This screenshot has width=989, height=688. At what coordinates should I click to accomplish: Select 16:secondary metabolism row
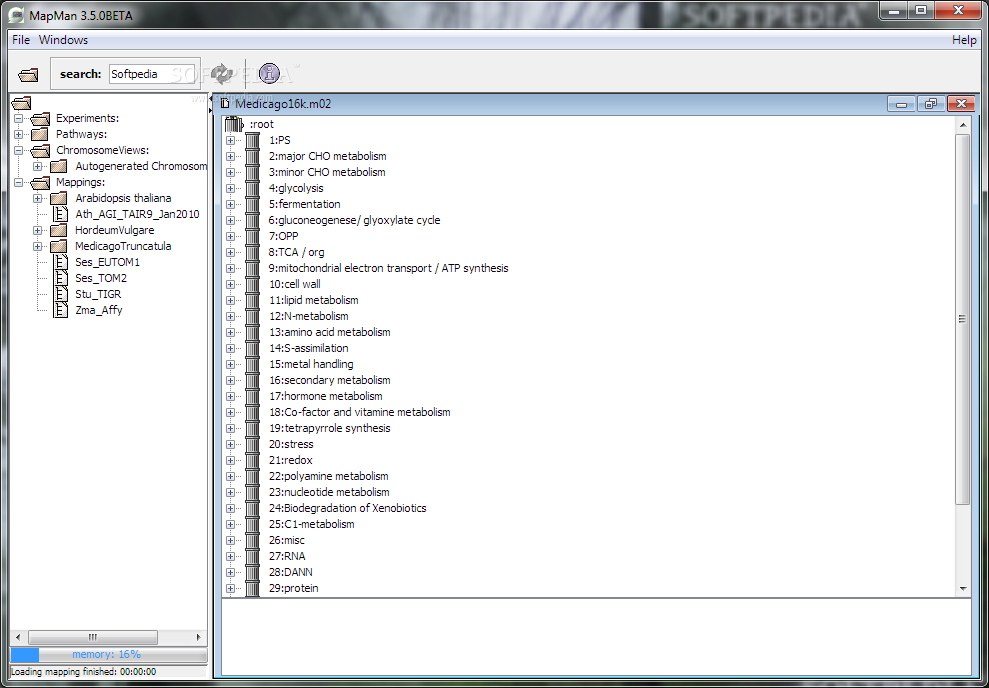(x=330, y=380)
